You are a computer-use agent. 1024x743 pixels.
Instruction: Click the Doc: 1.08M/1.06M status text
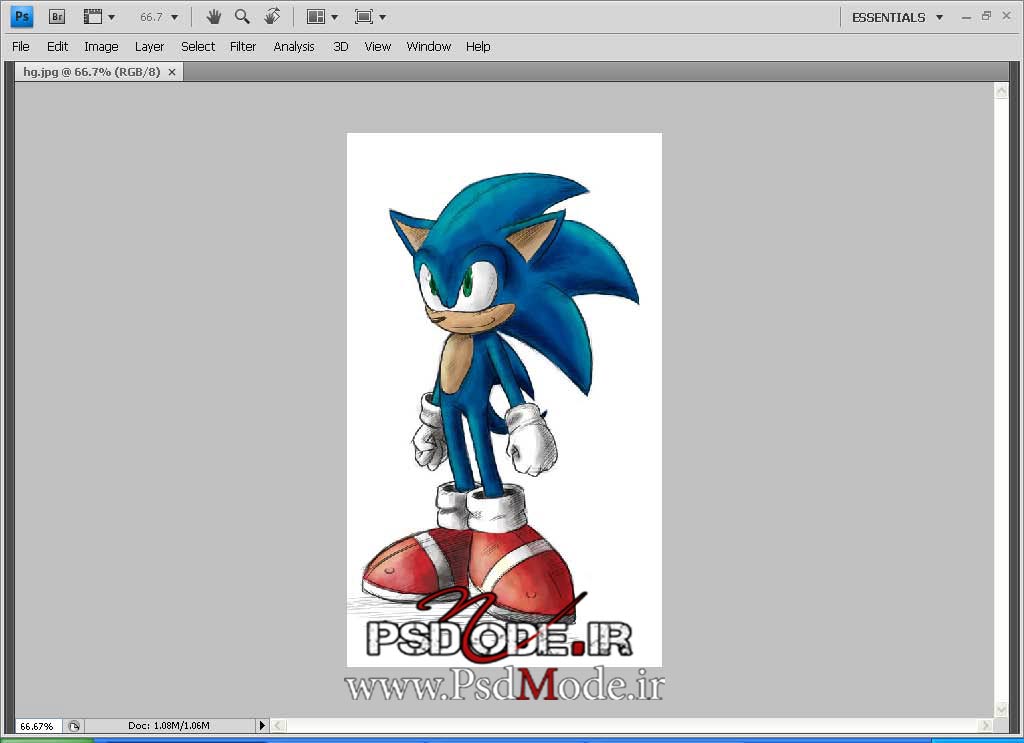pyautogui.click(x=169, y=725)
